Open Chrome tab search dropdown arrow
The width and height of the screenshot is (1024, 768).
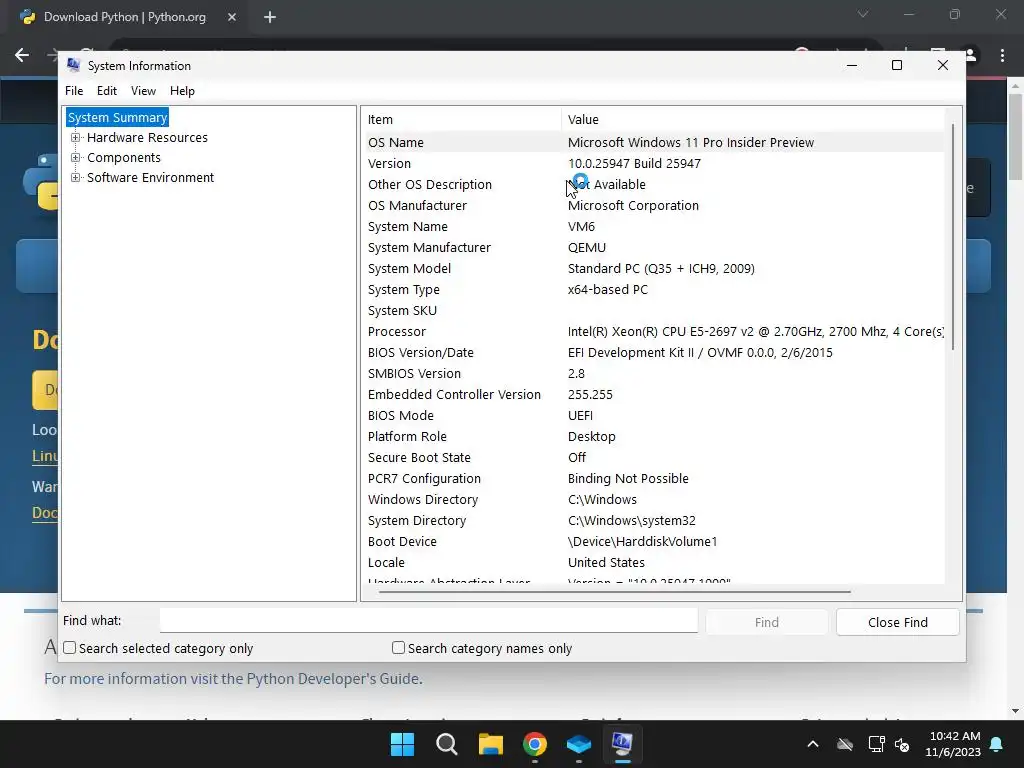pyautogui.click(x=863, y=14)
